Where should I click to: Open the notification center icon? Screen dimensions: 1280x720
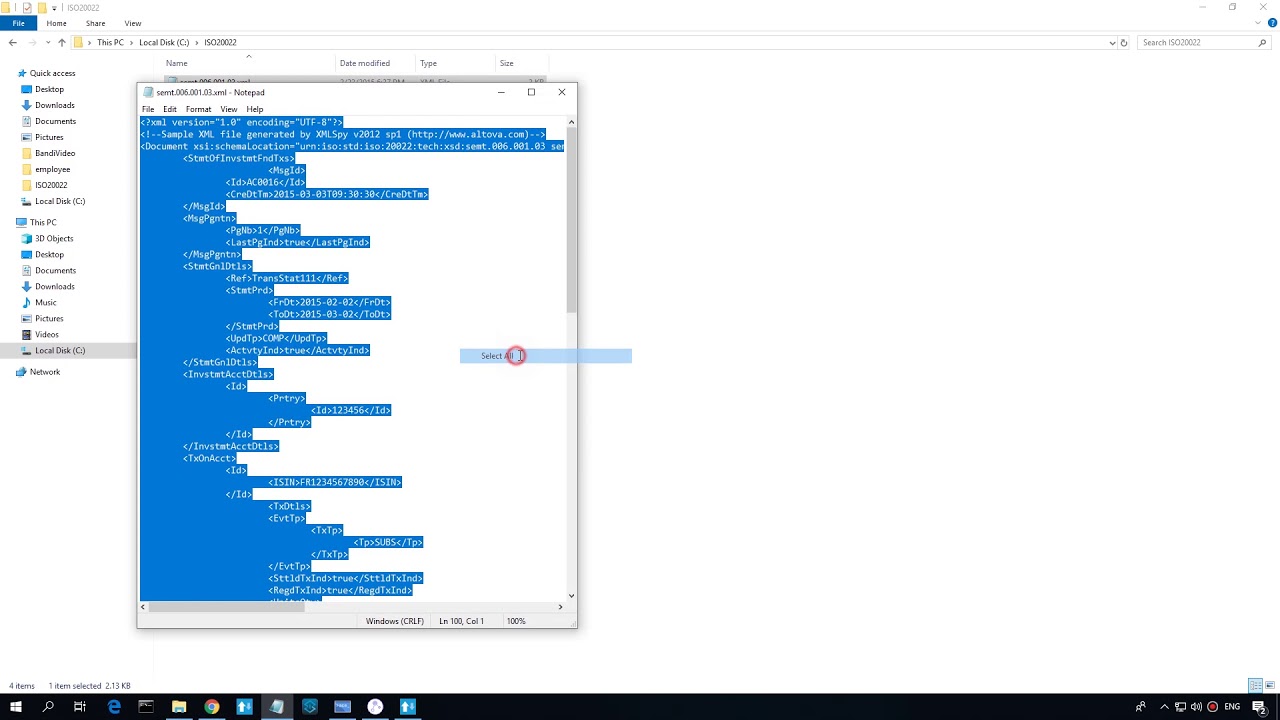click(1259, 707)
